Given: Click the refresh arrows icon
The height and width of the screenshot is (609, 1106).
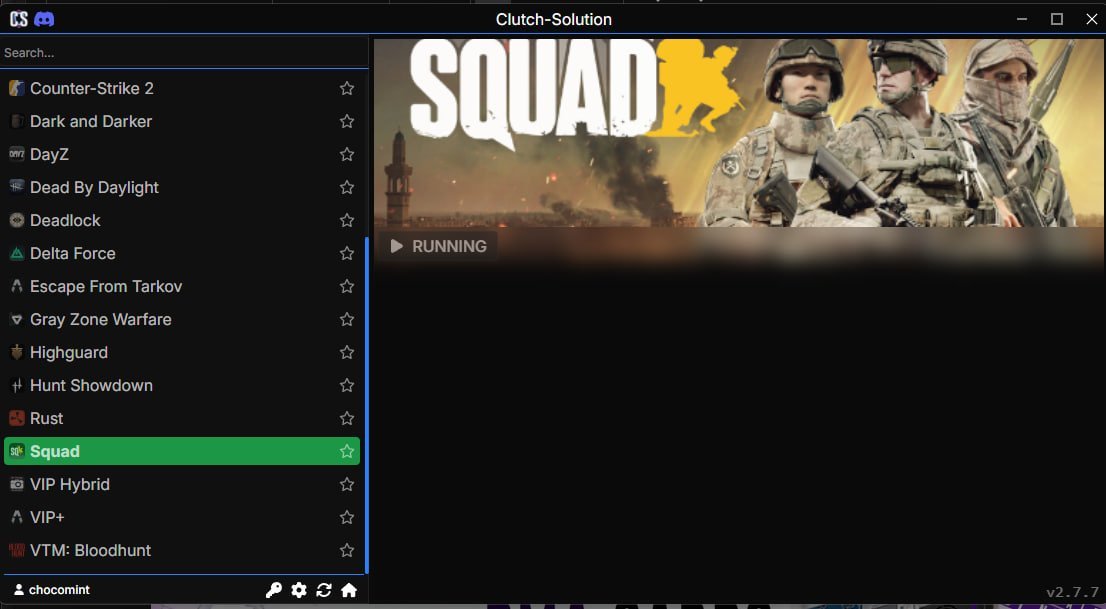Looking at the screenshot, I should (324, 590).
